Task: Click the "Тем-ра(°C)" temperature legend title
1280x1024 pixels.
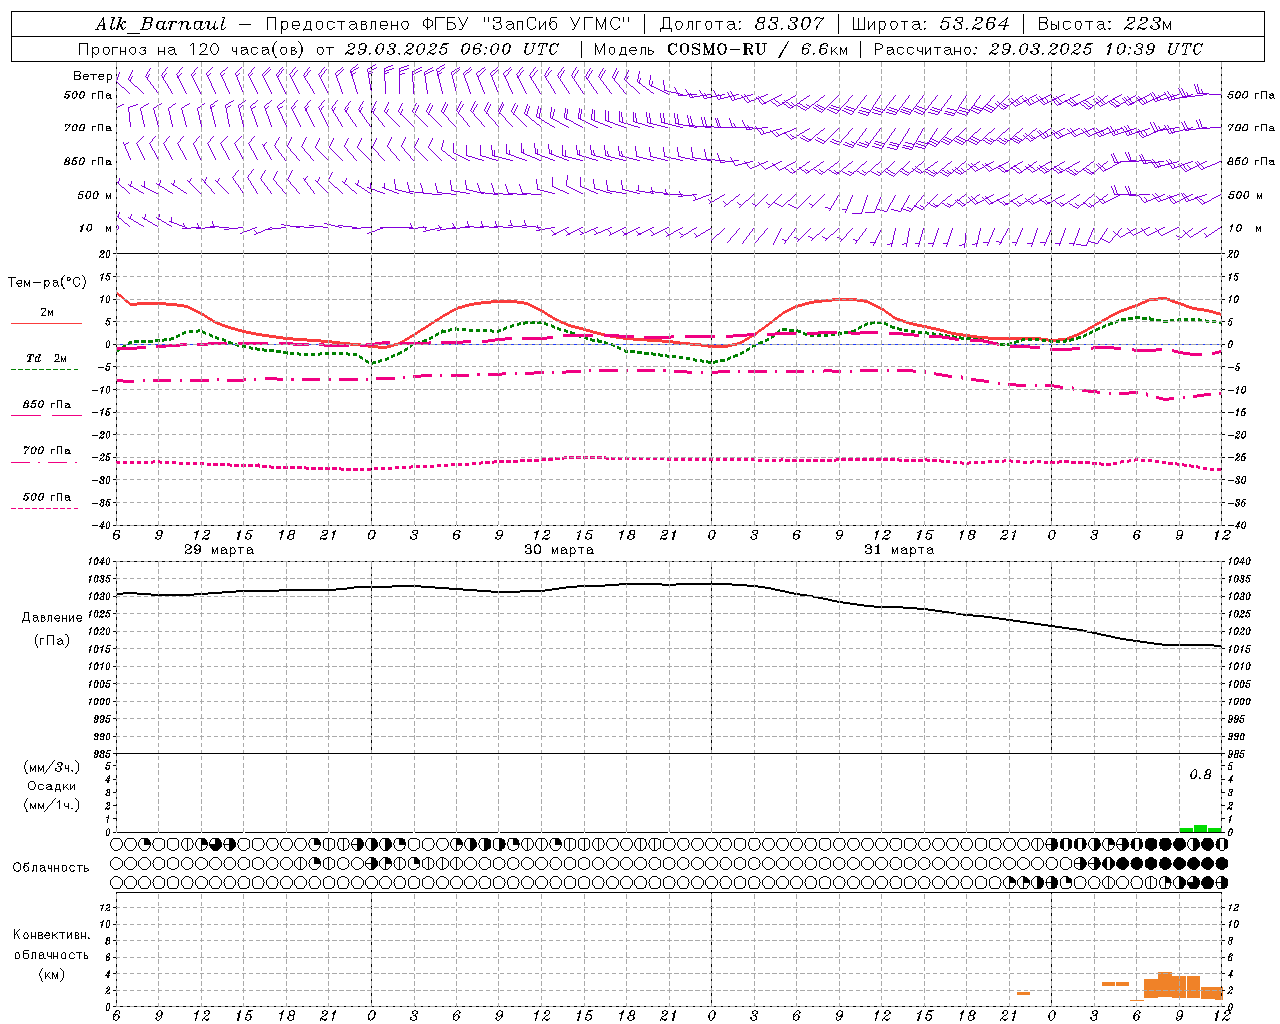Action: pyautogui.click(x=47, y=283)
